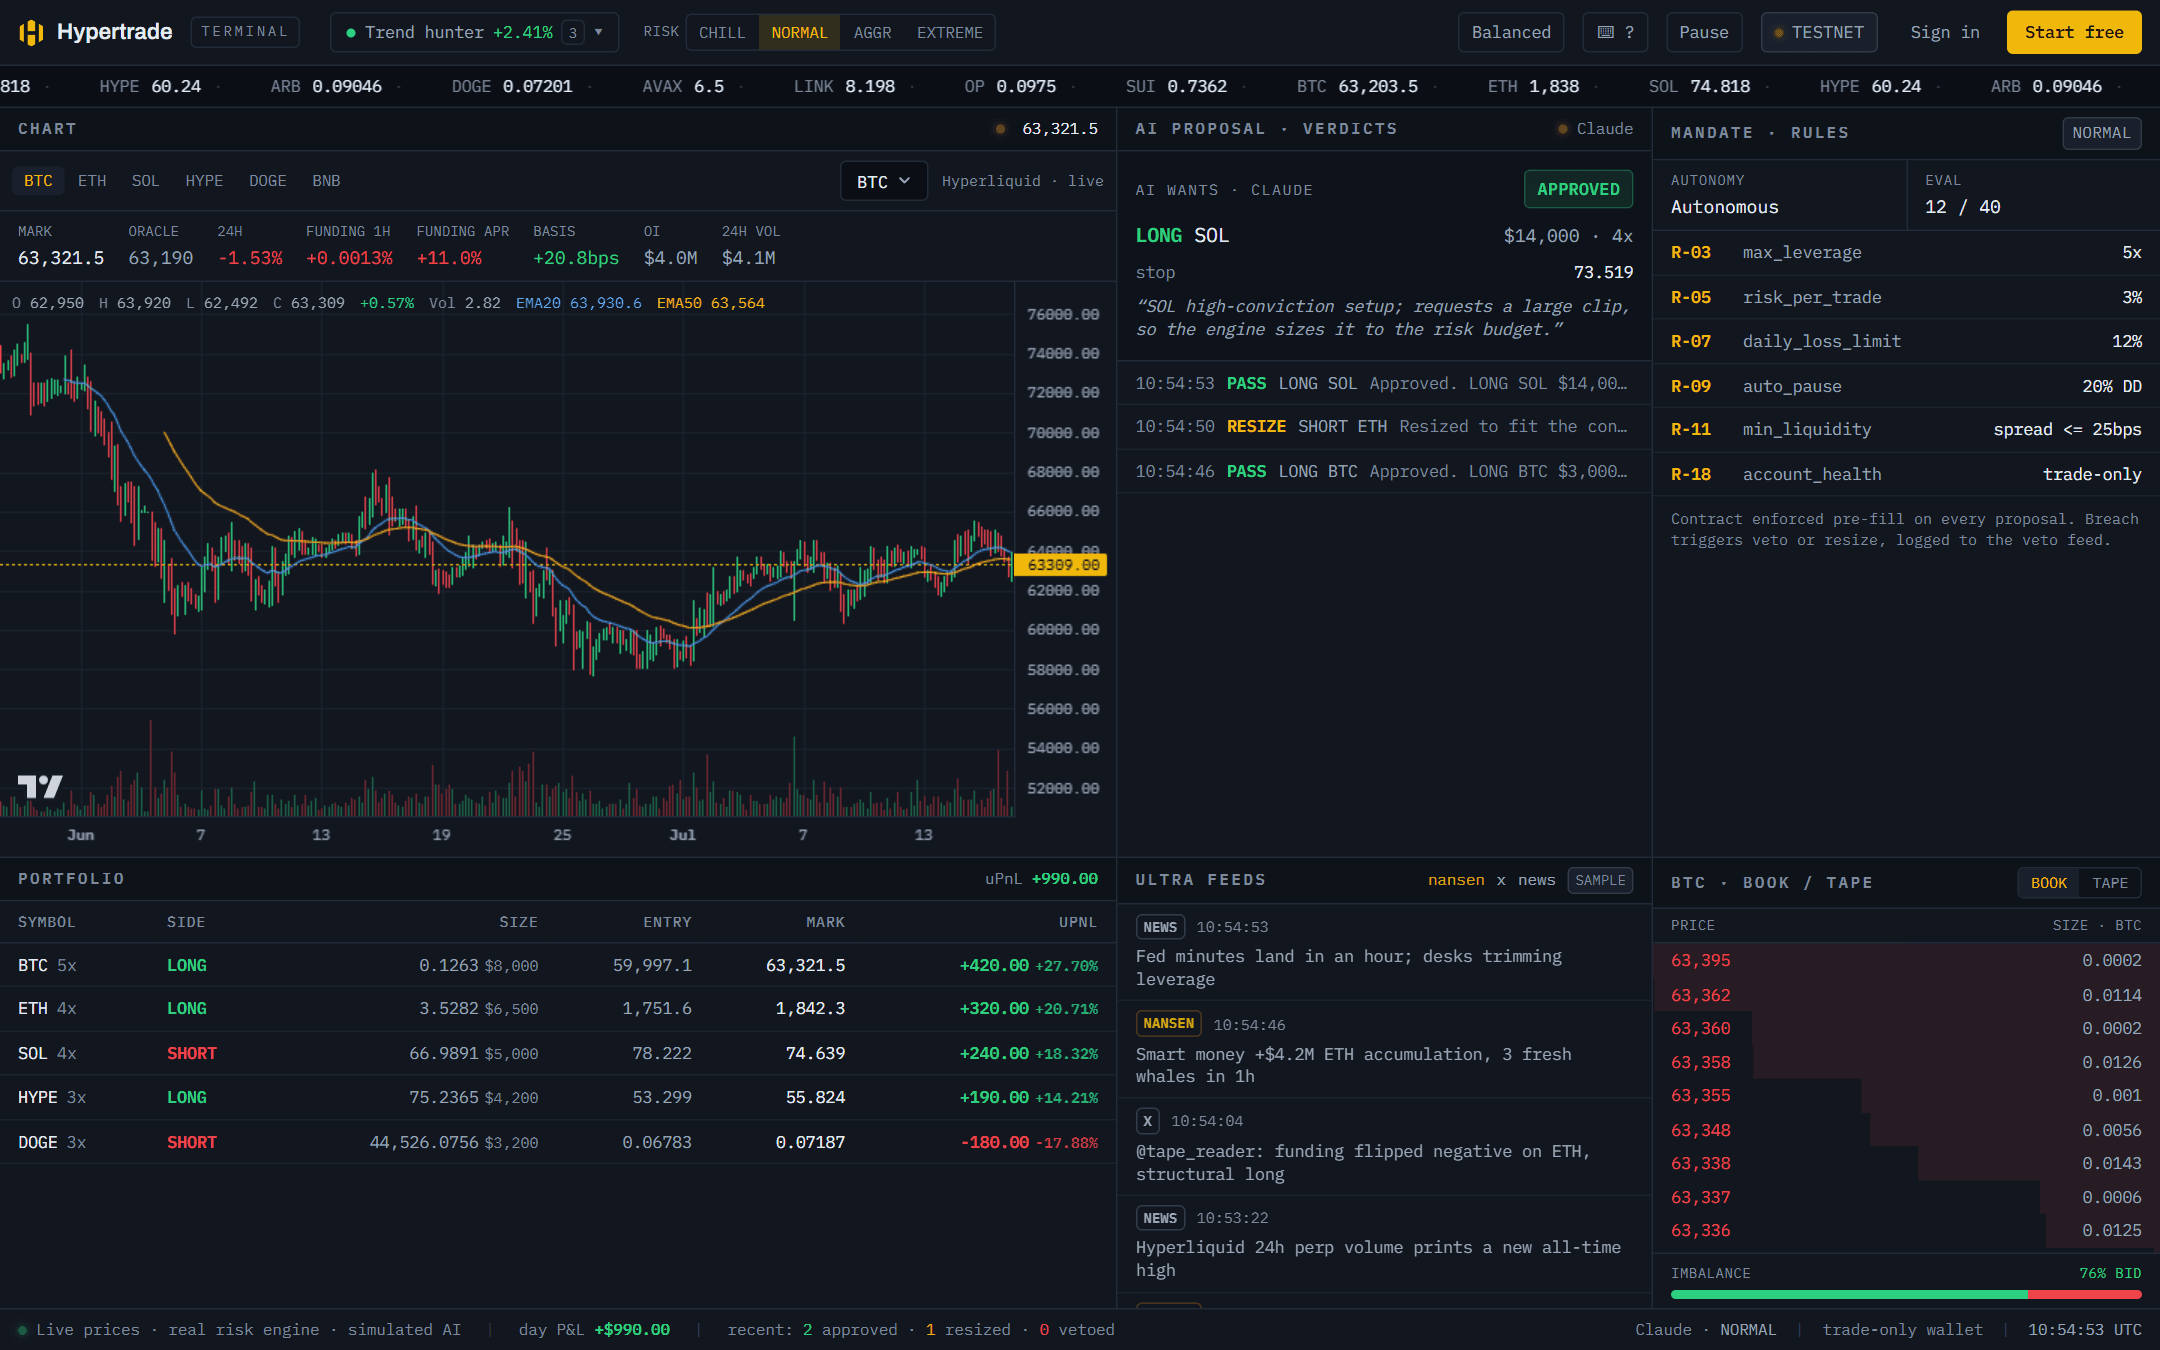Click the NANSEN source badge at 10:54:46
The image size is (2160, 1350).
(1168, 1024)
